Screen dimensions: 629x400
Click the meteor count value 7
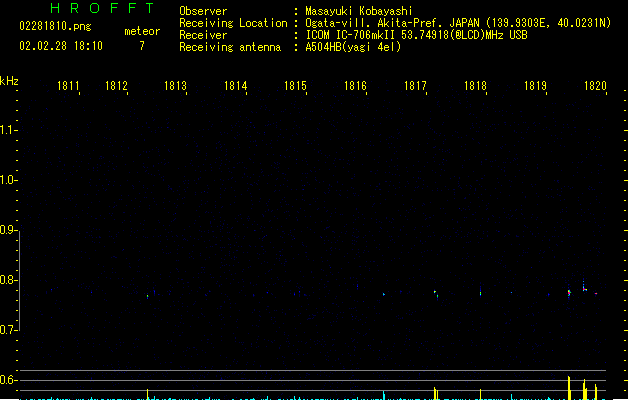tap(142, 46)
